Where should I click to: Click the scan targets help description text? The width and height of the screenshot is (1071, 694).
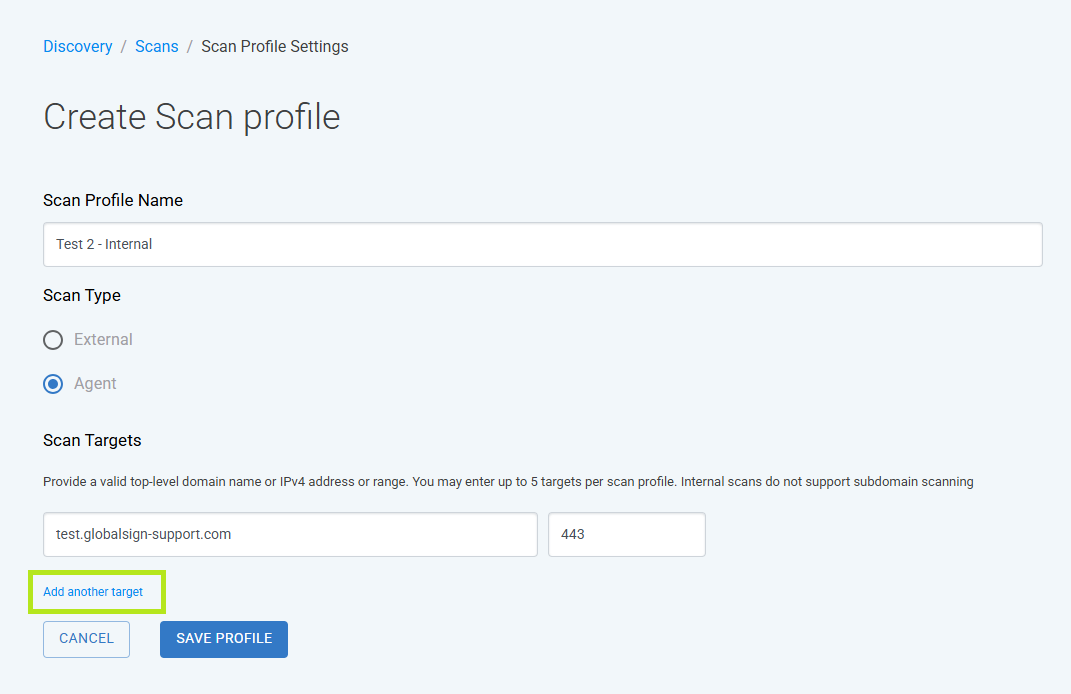pyautogui.click(x=508, y=482)
